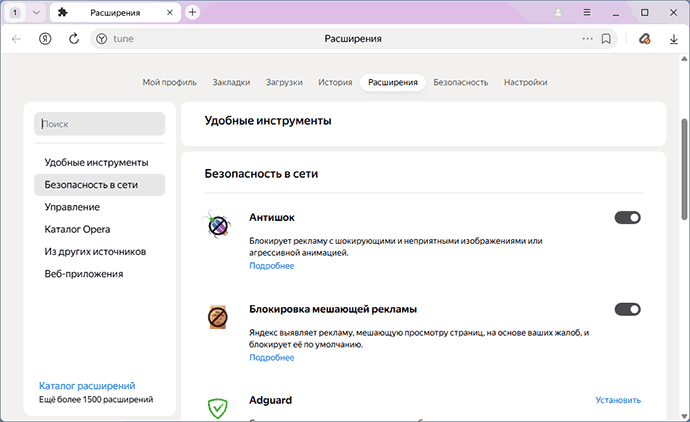Click the address bar showing tune
The image size is (690, 422).
click(354, 39)
